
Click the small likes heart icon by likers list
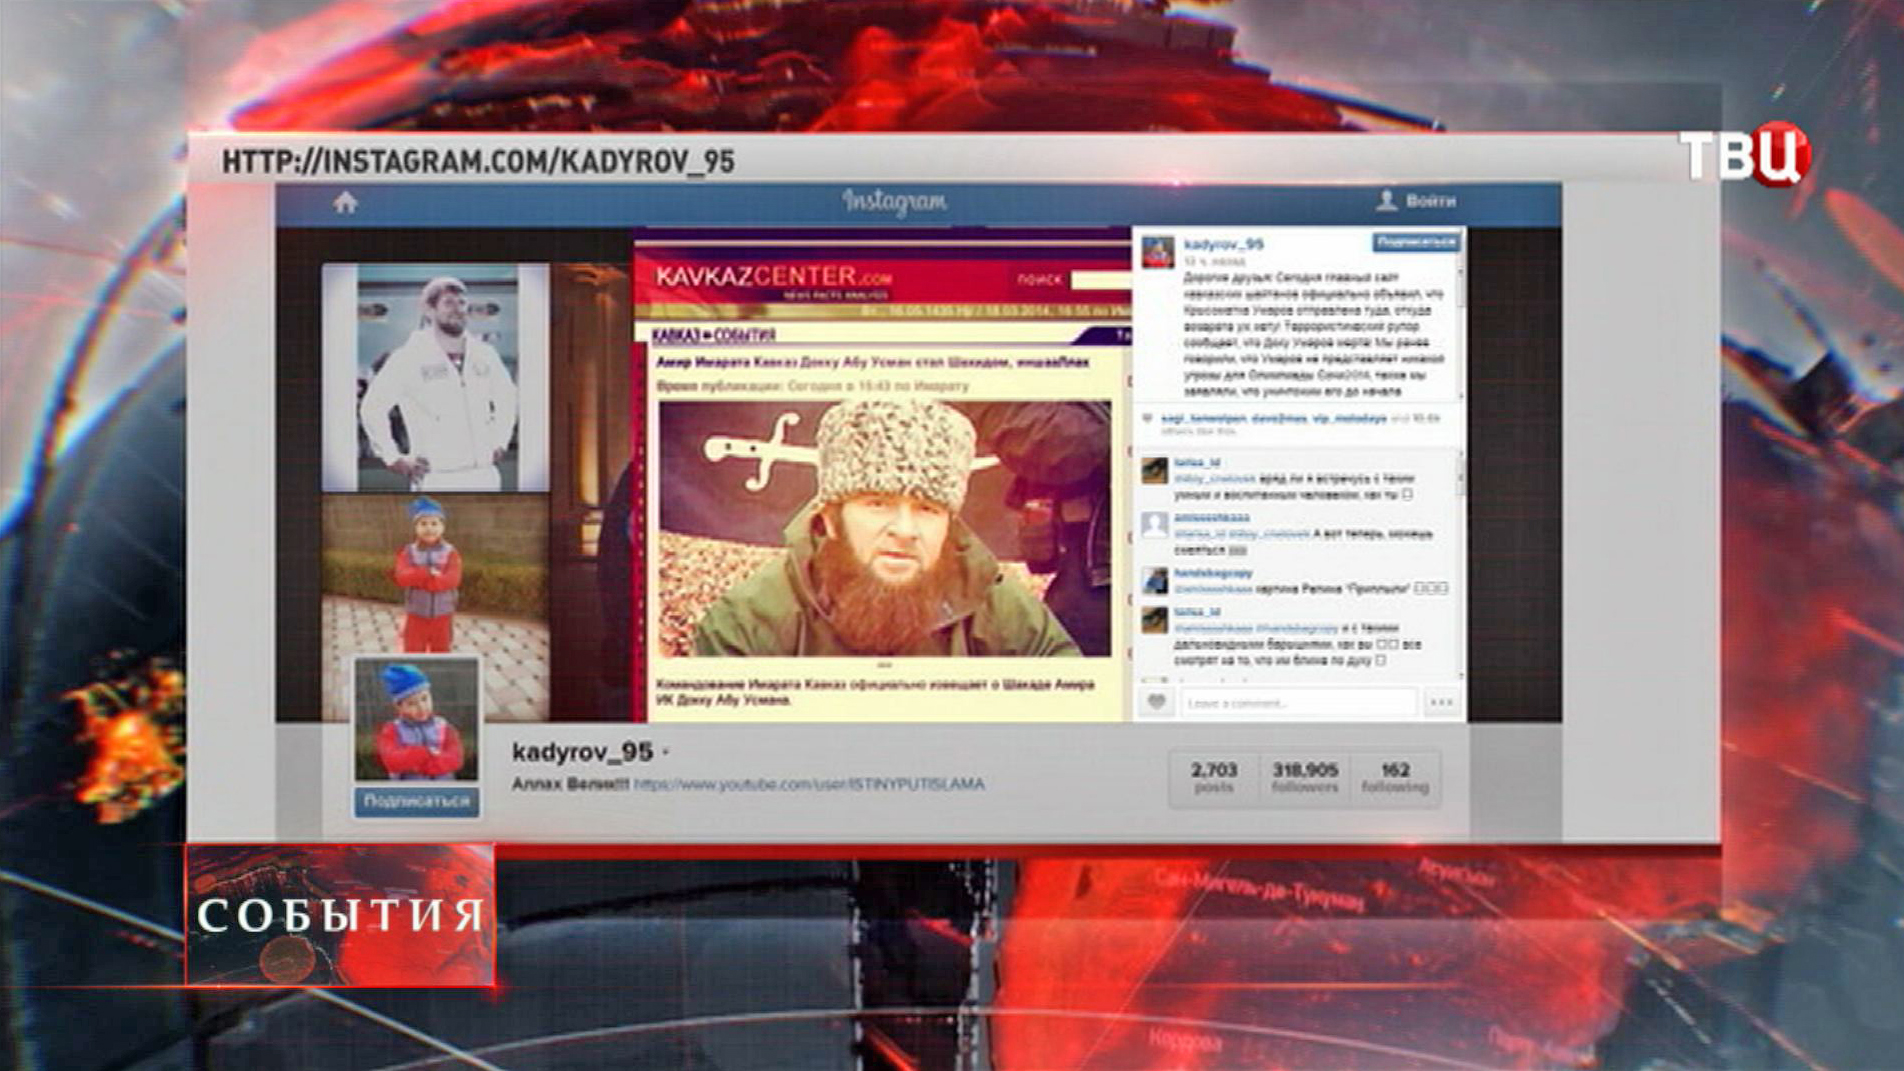pyautogui.click(x=1148, y=418)
